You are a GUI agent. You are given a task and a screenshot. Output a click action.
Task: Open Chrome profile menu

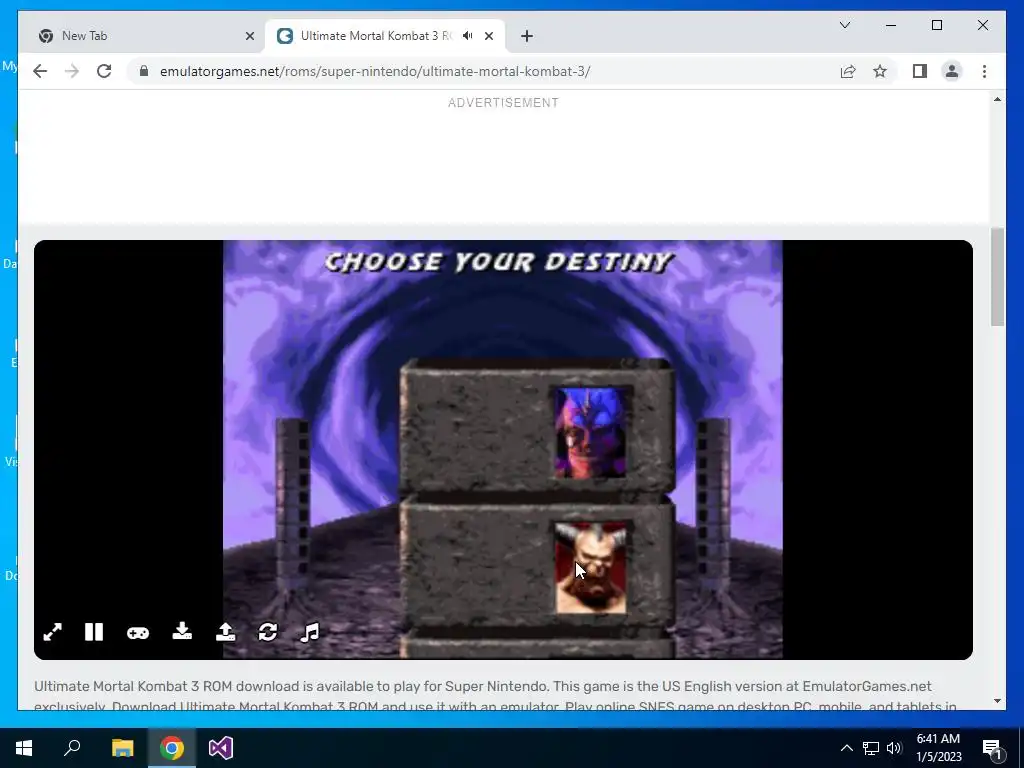pyautogui.click(x=952, y=71)
